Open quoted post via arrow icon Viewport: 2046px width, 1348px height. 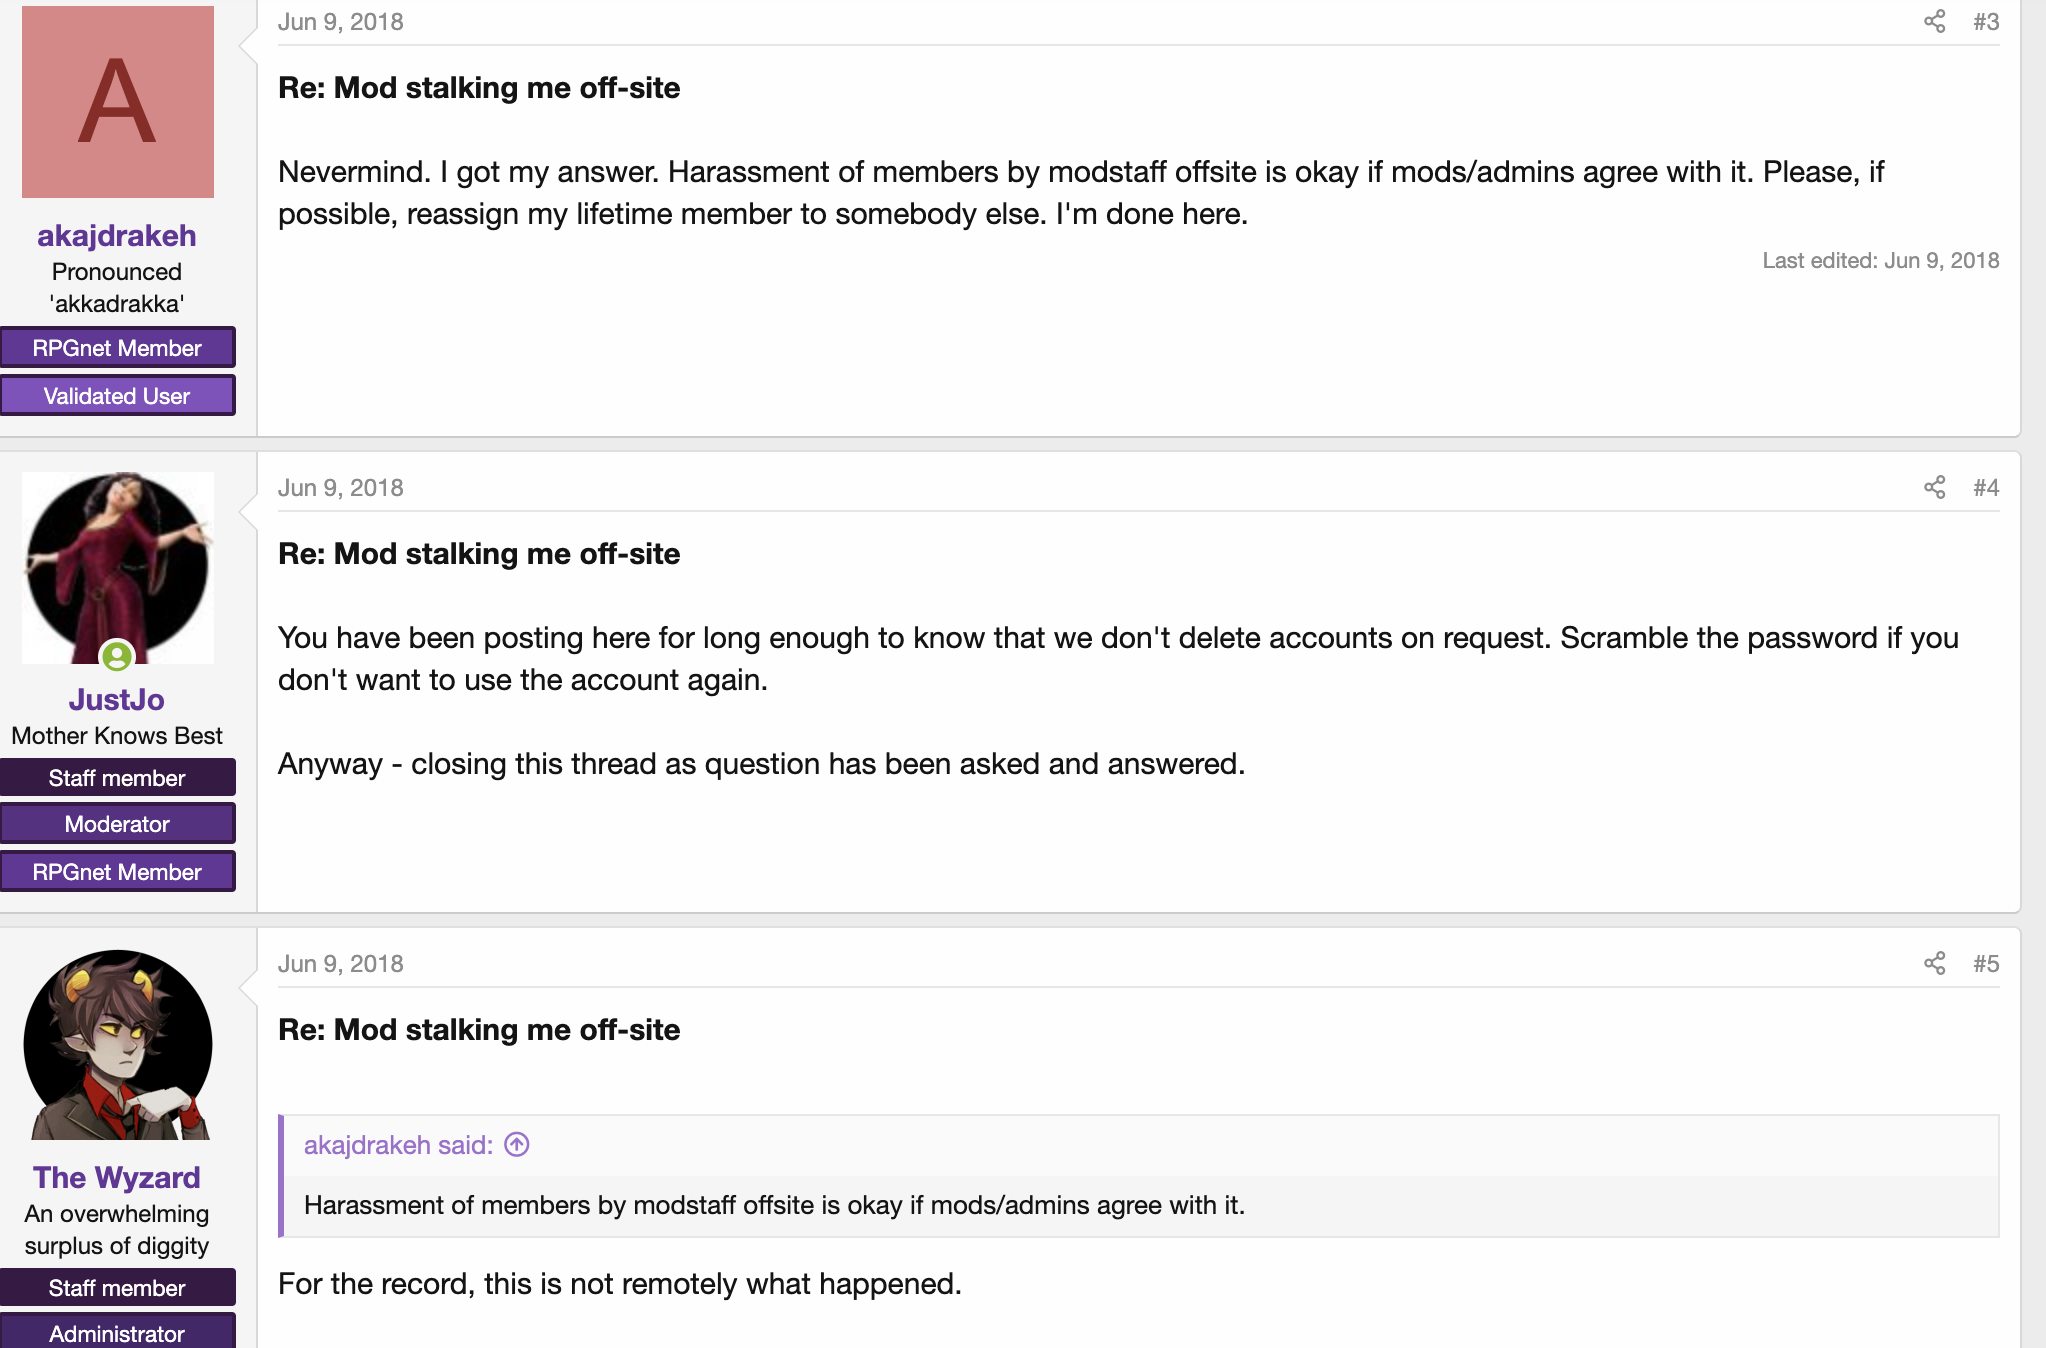coord(517,1144)
